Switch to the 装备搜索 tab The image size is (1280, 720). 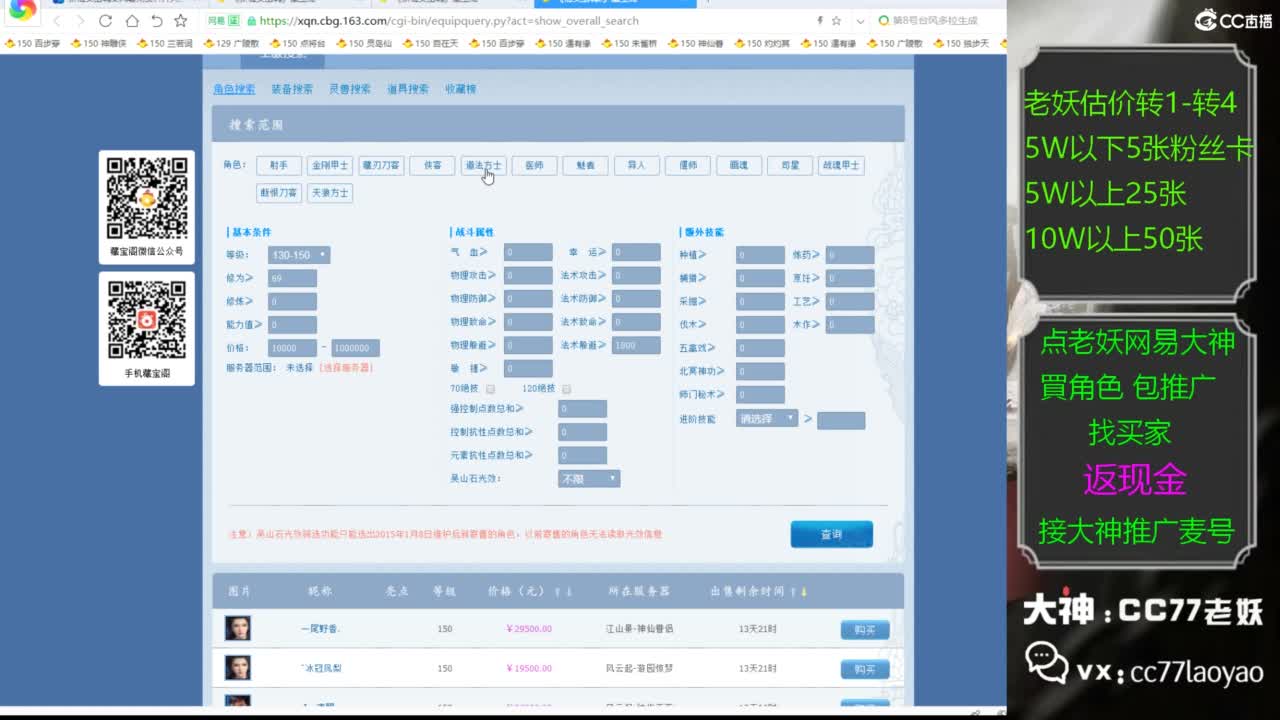[292, 89]
